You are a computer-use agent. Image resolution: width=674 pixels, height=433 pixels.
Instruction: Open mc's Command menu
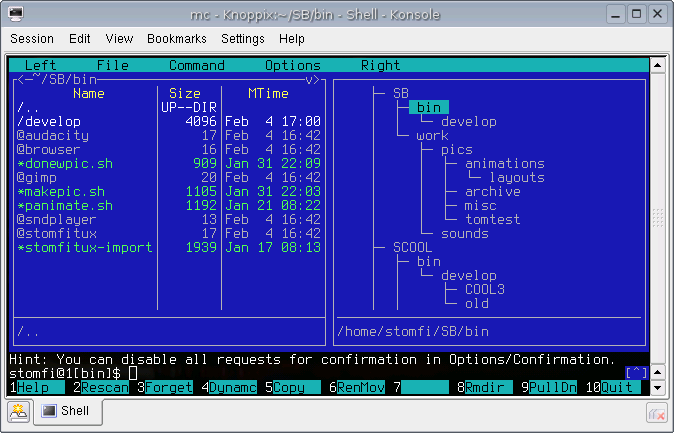click(x=196, y=65)
